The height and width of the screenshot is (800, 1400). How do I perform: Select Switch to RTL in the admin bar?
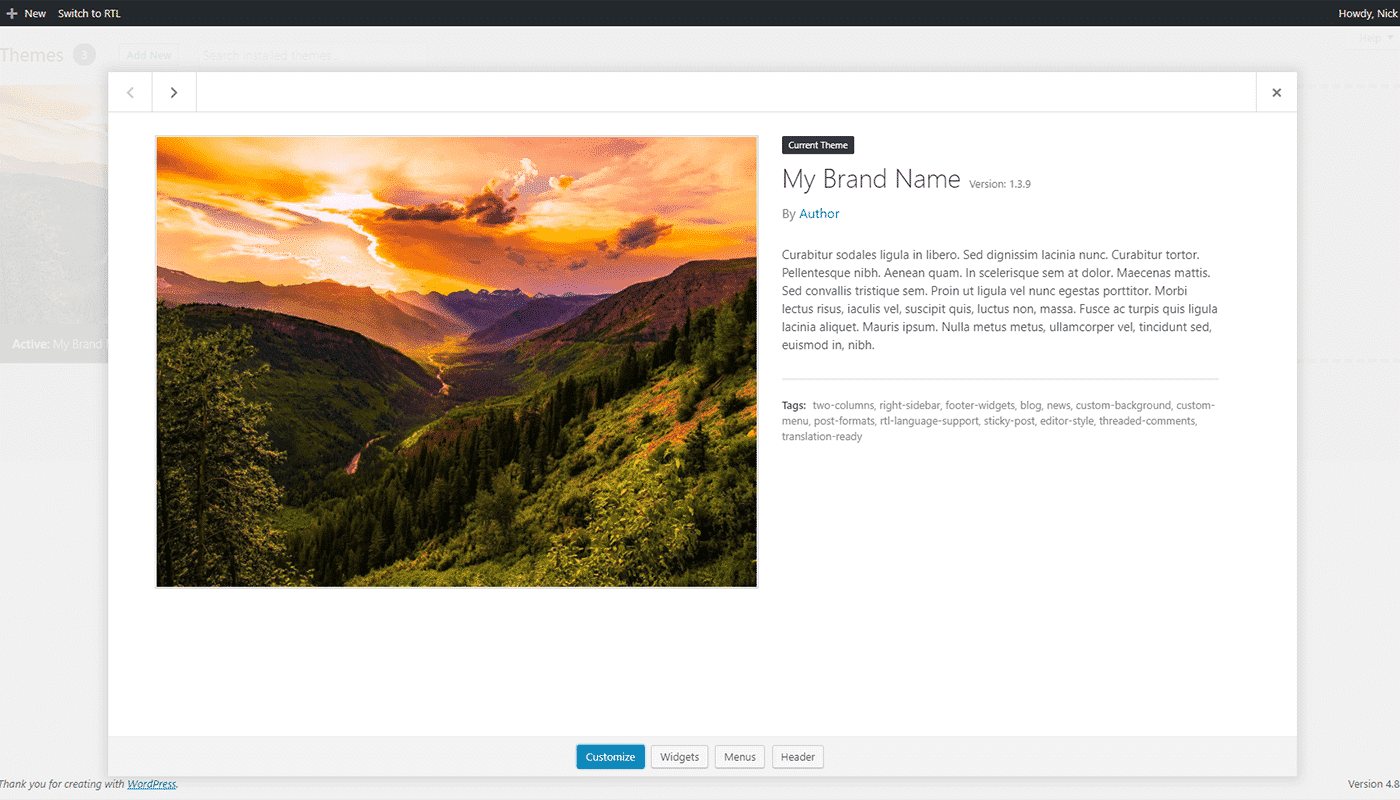tap(89, 13)
